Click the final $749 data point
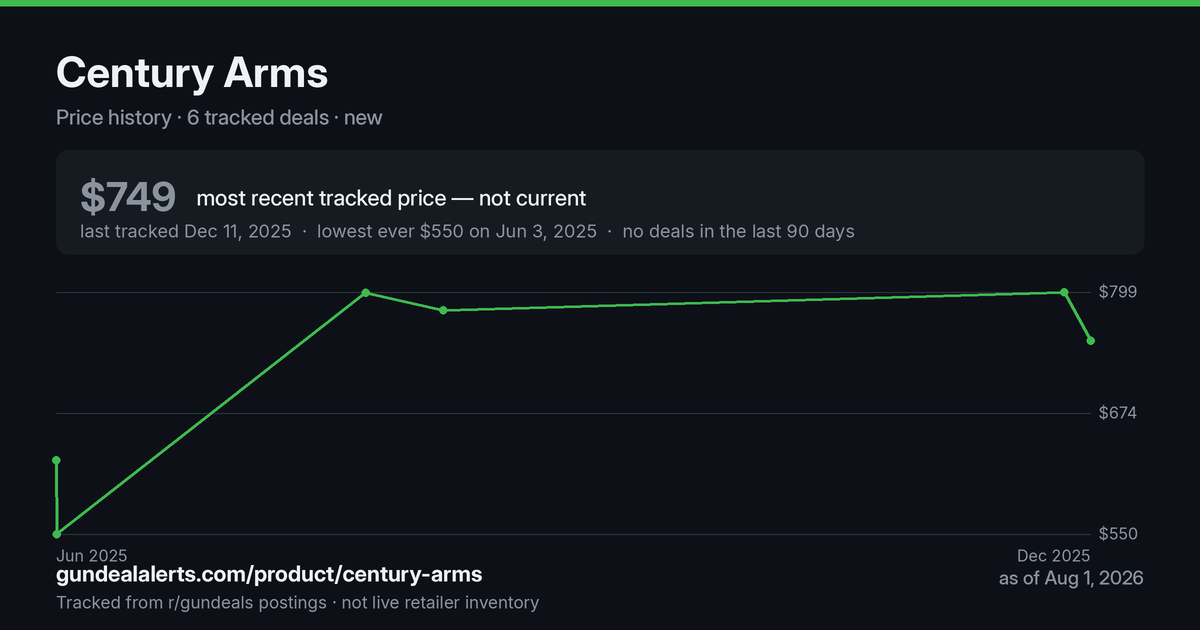 pyautogui.click(x=1091, y=341)
